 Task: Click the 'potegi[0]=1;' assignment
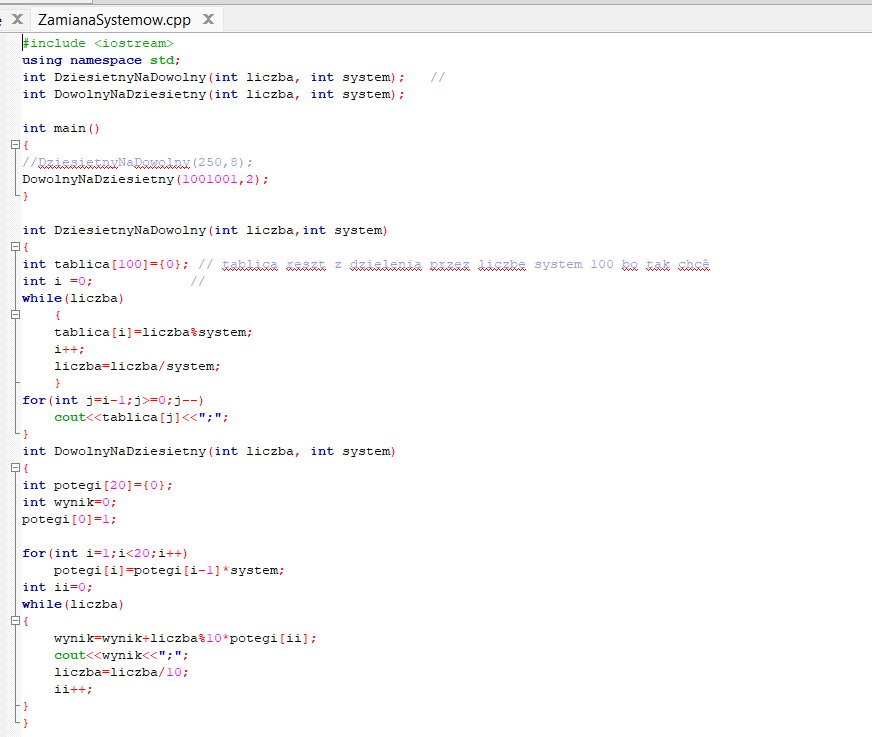point(70,520)
